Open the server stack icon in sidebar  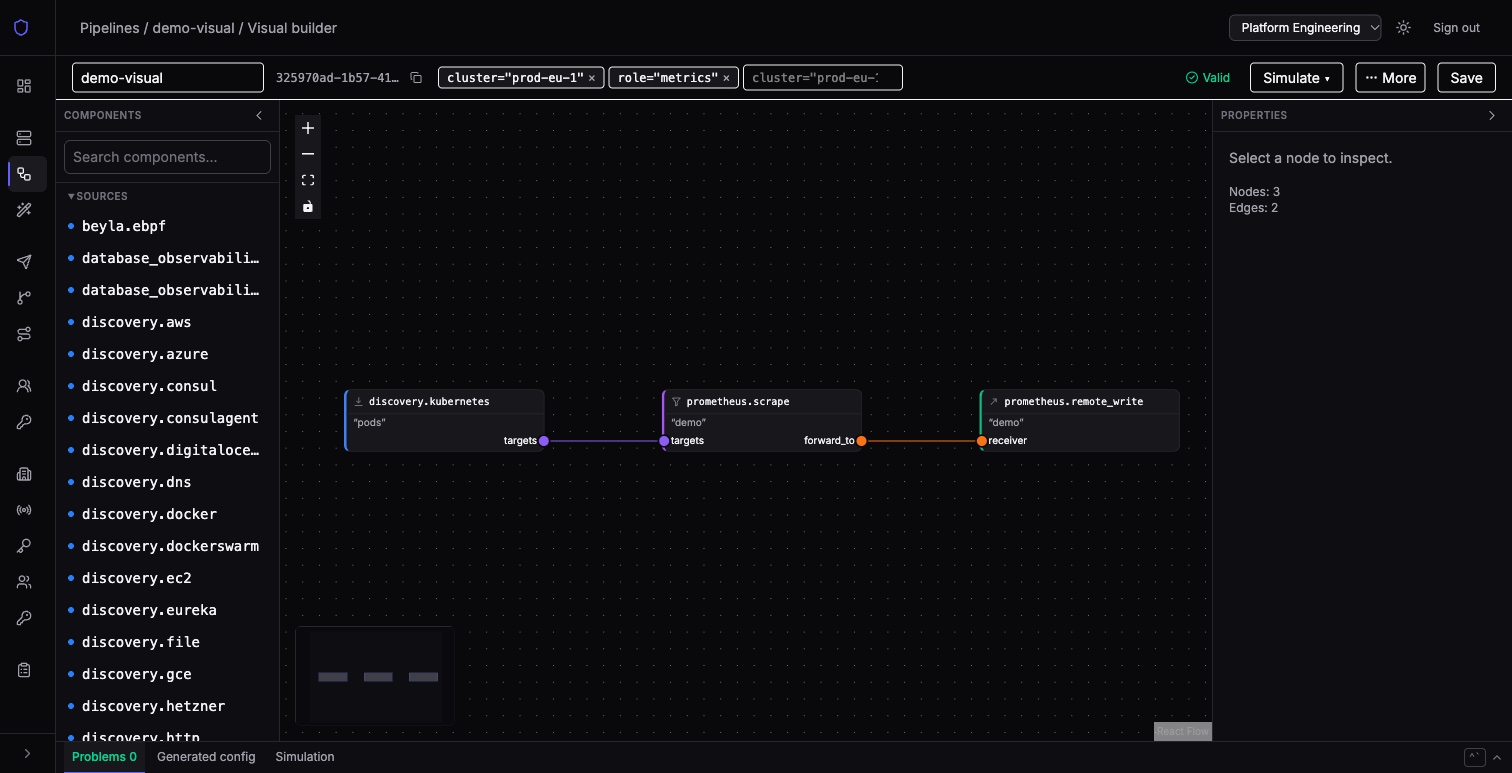(24, 138)
